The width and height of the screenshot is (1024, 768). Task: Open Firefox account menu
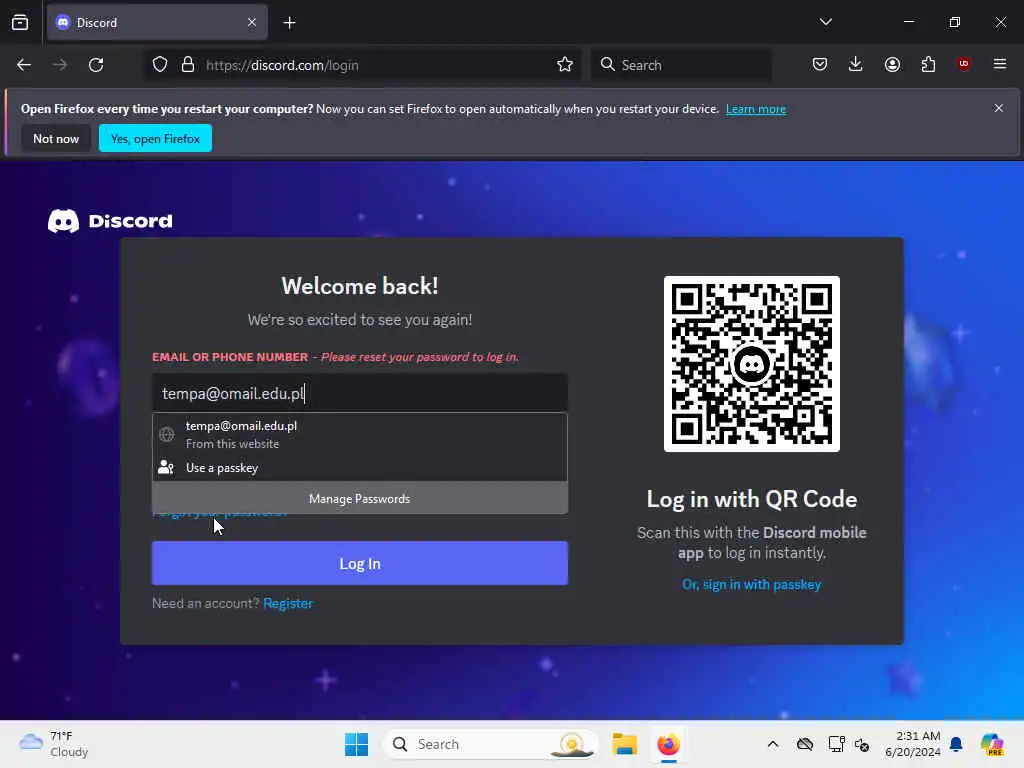[892, 64]
